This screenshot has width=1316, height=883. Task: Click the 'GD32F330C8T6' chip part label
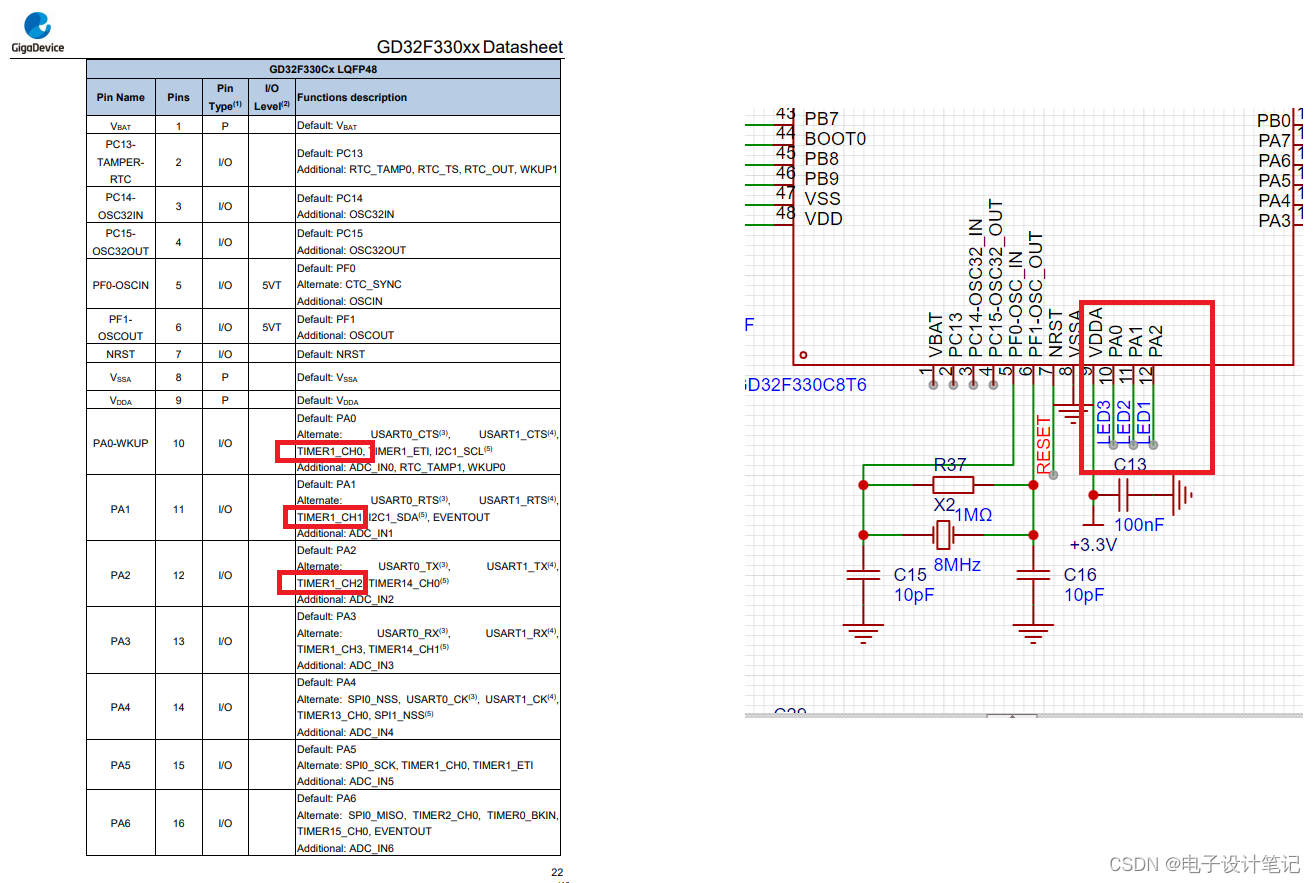click(x=807, y=385)
